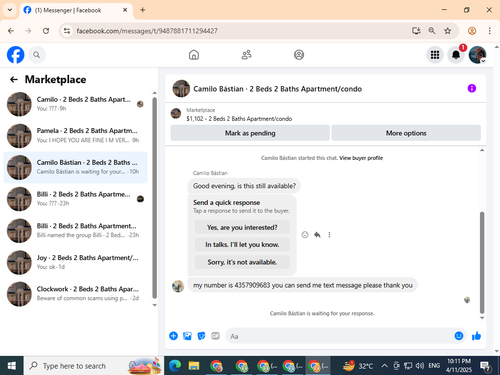500x375 pixels.
Task: Click More options button
Action: click(406, 133)
